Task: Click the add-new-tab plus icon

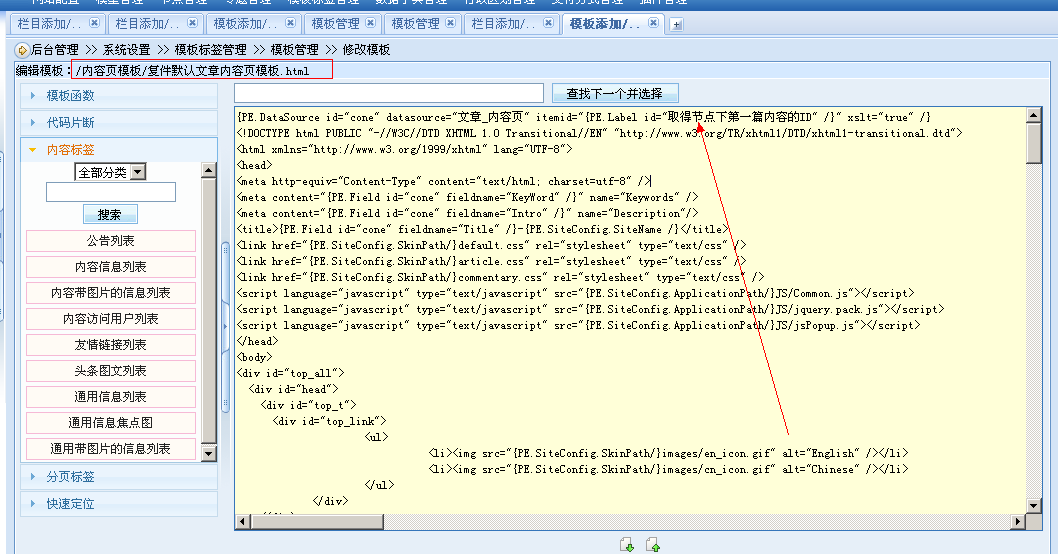Action: [x=677, y=24]
